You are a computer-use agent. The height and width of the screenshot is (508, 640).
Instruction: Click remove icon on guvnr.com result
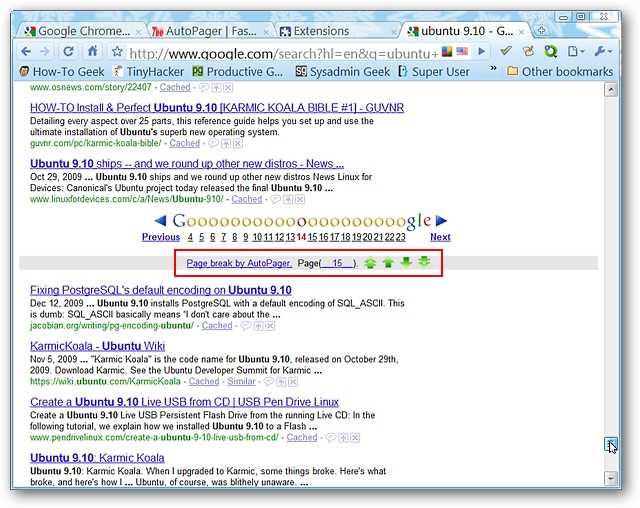pyautogui.click(x=238, y=143)
